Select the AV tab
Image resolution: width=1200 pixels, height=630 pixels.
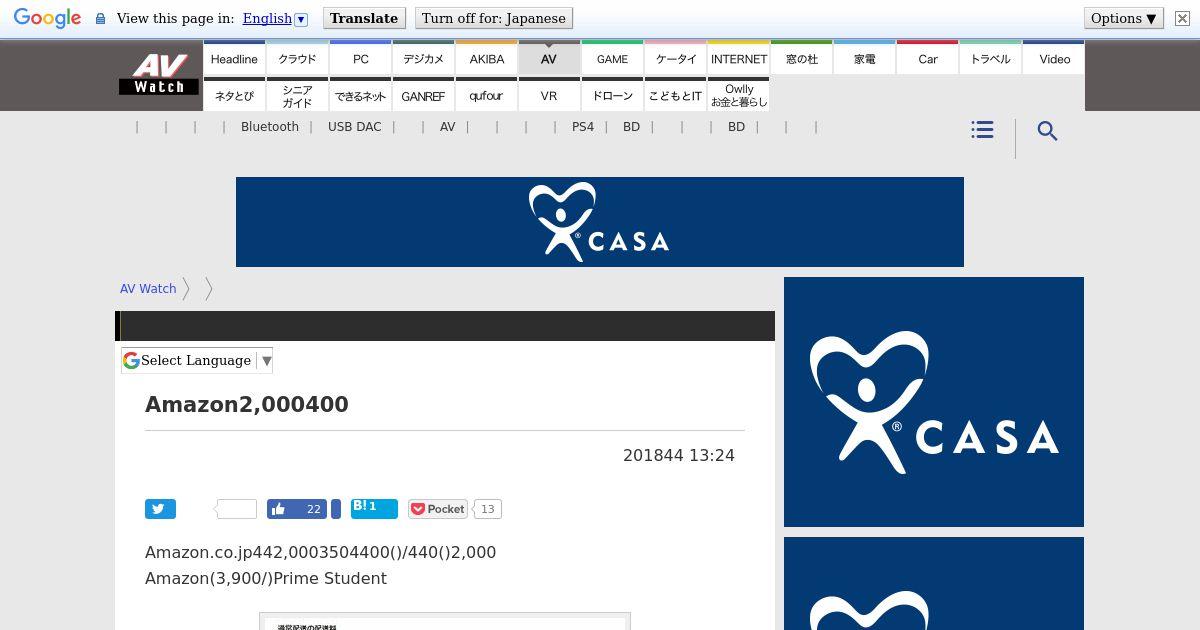coord(549,58)
